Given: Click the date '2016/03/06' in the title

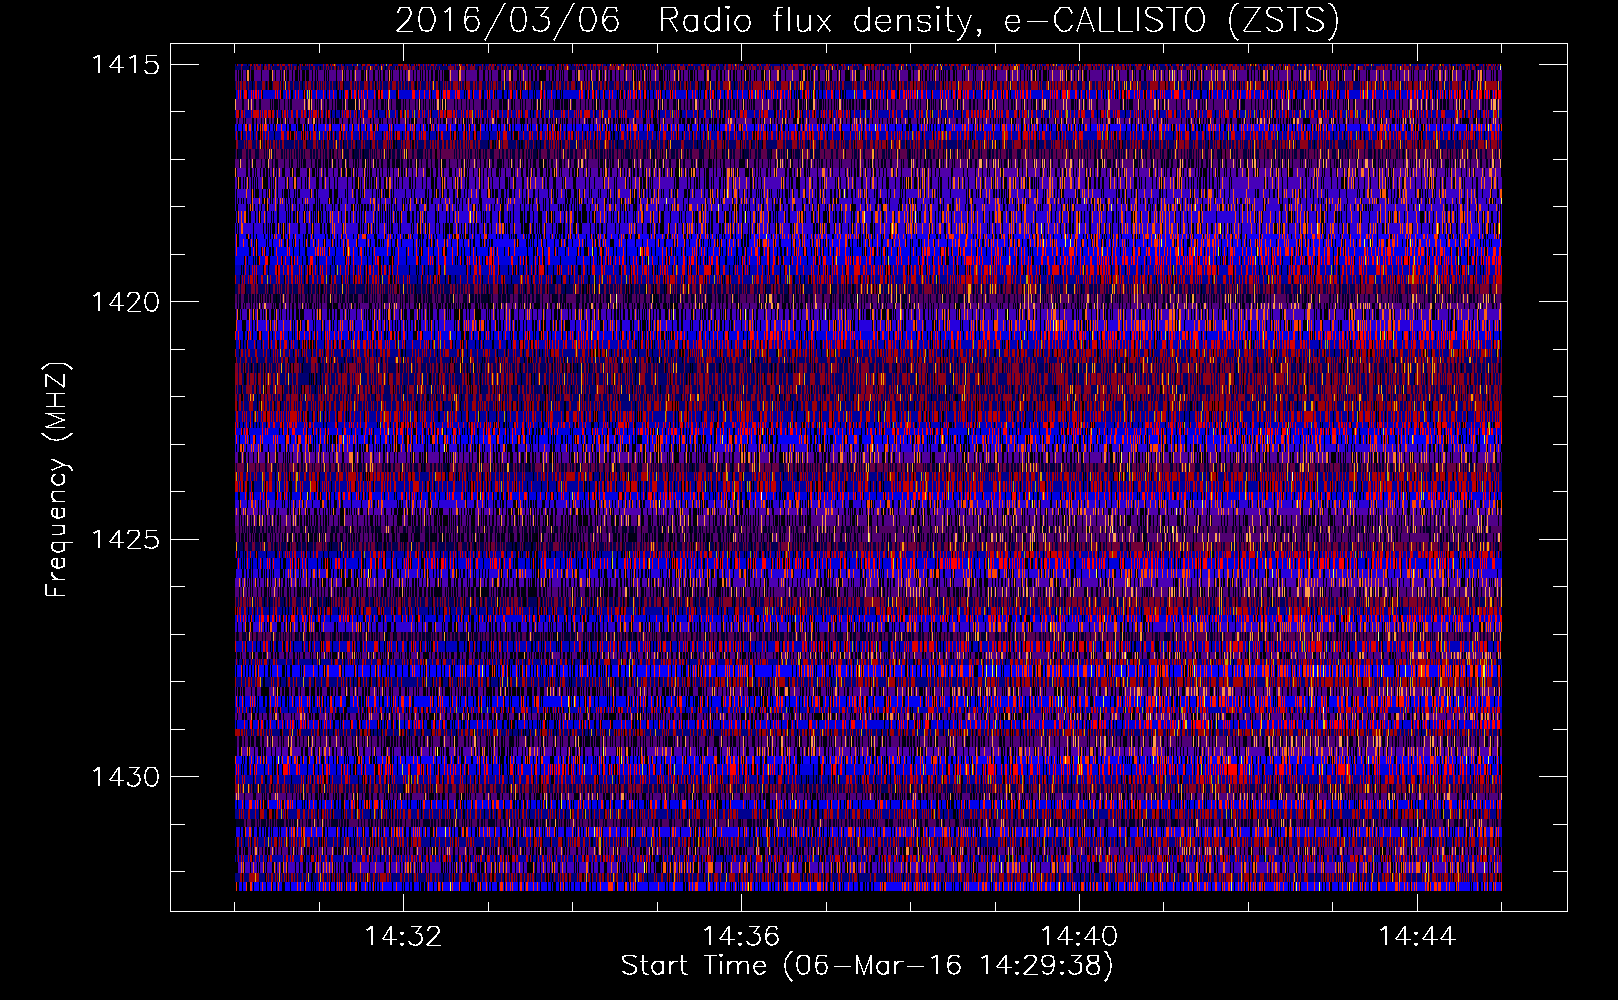Looking at the screenshot, I should (x=508, y=20).
